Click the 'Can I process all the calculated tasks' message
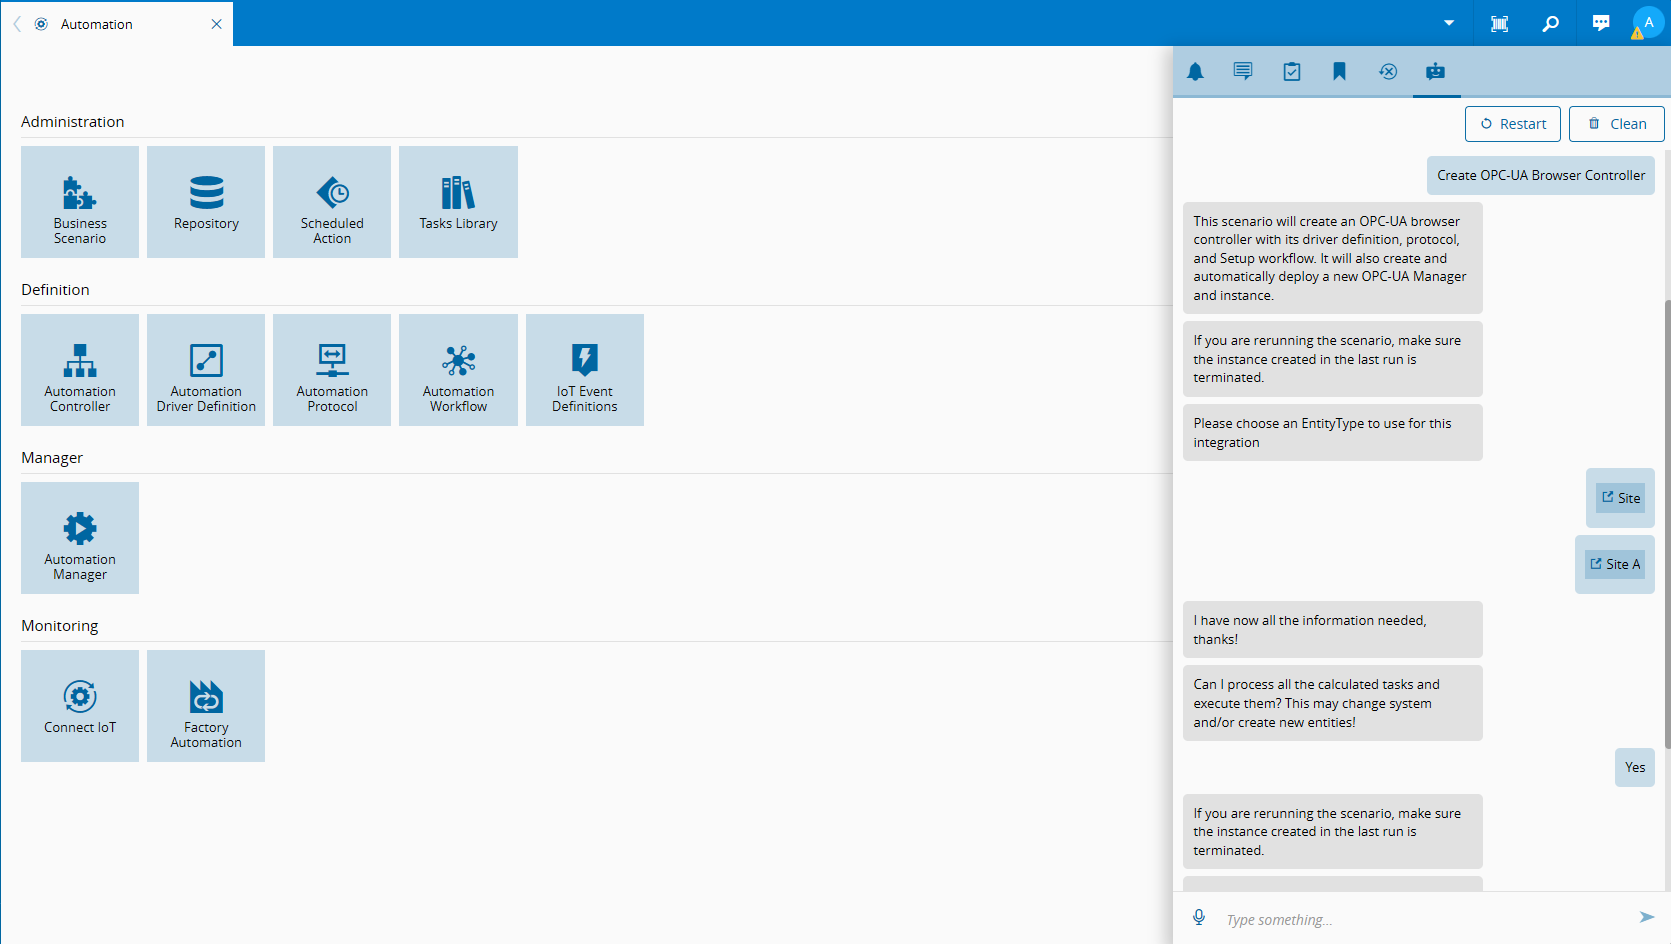The height and width of the screenshot is (944, 1671). [1332, 703]
